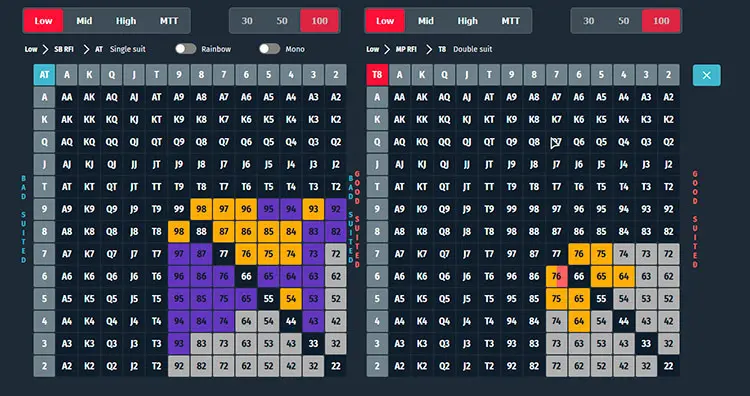Click the orange 98 cell in left grid's 9 row
This screenshot has height=396, width=750.
(201, 209)
